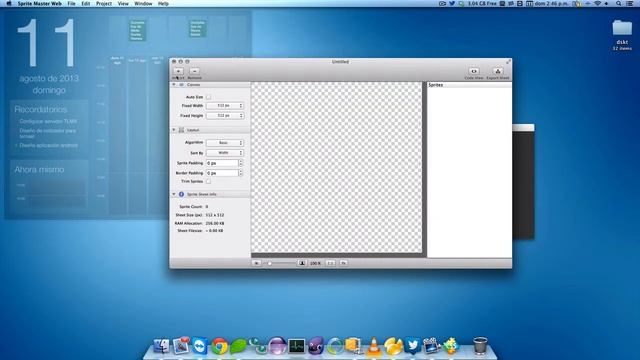Click the RAM Allocation 256.00 KB value
Image resolution: width=640 pixels, height=360 pixels.
215,224
